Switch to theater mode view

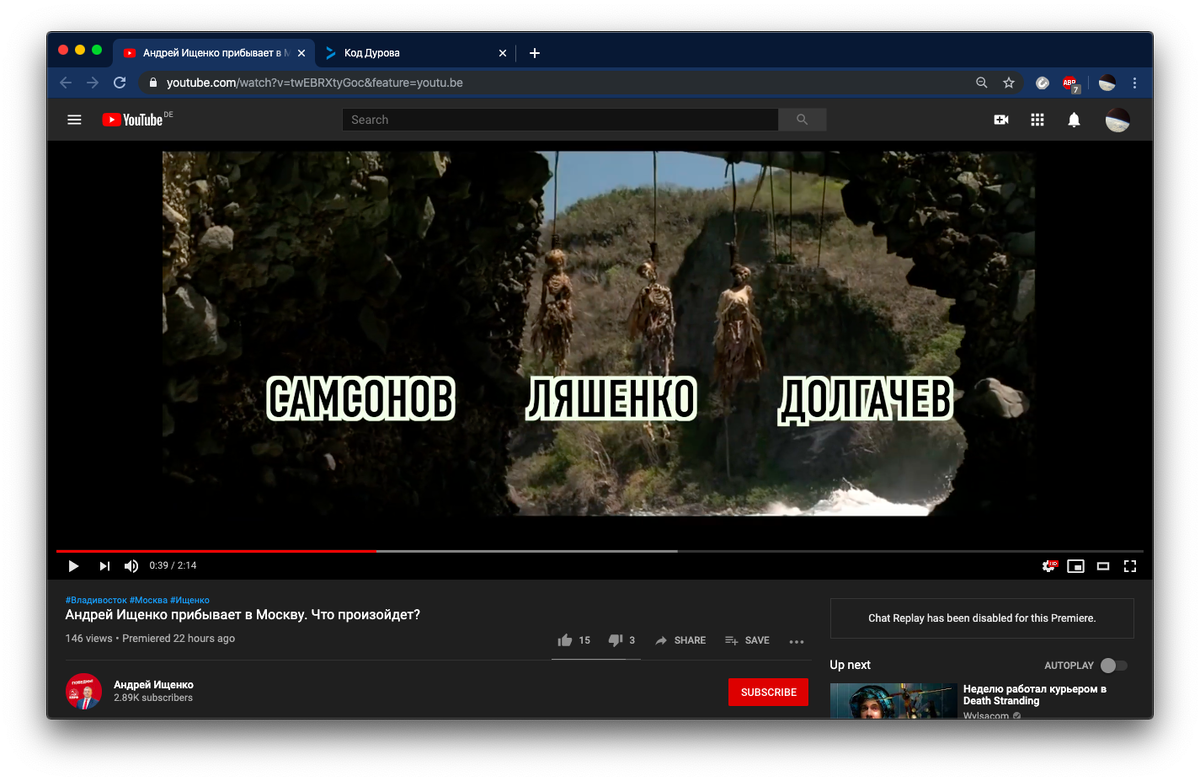pos(1103,566)
